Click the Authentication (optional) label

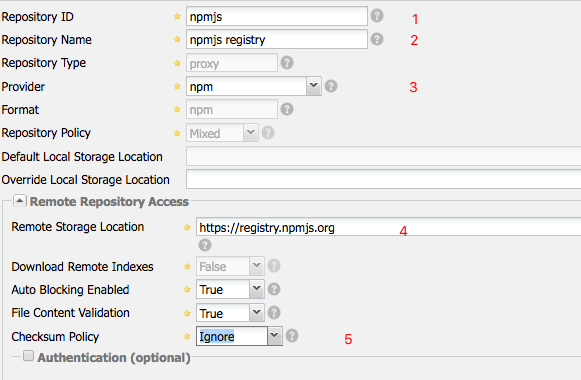point(114,357)
